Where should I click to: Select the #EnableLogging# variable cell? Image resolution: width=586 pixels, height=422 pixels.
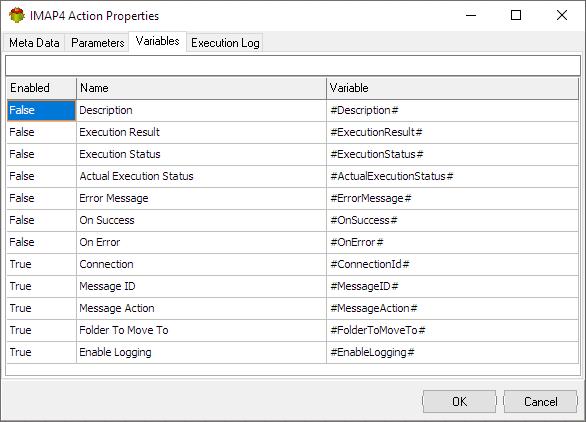[453, 352]
